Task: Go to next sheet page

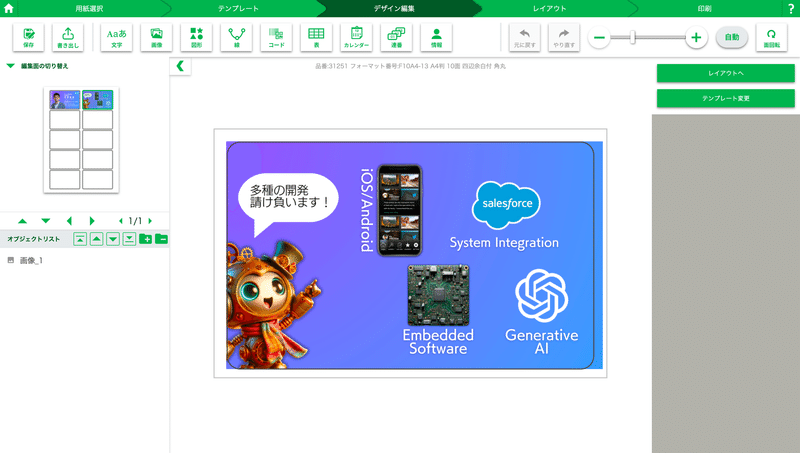Action: [150, 221]
